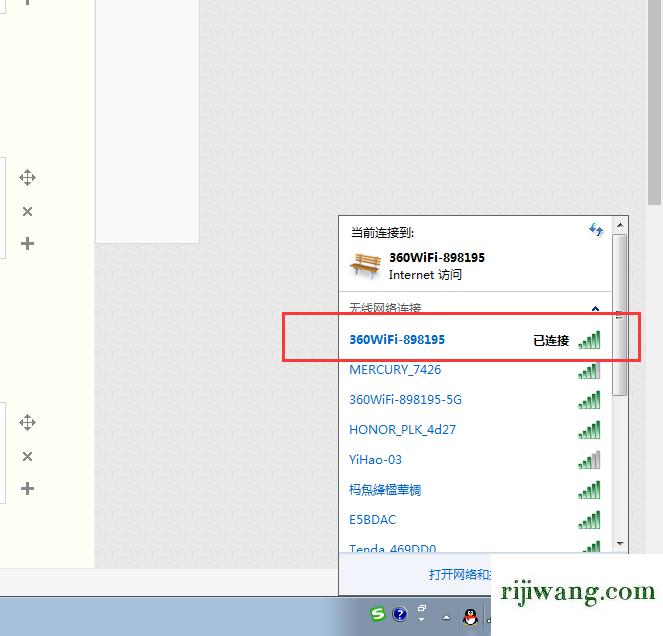Click the network list scrollbar up arrow
This screenshot has width=663, height=636.
coord(620,225)
